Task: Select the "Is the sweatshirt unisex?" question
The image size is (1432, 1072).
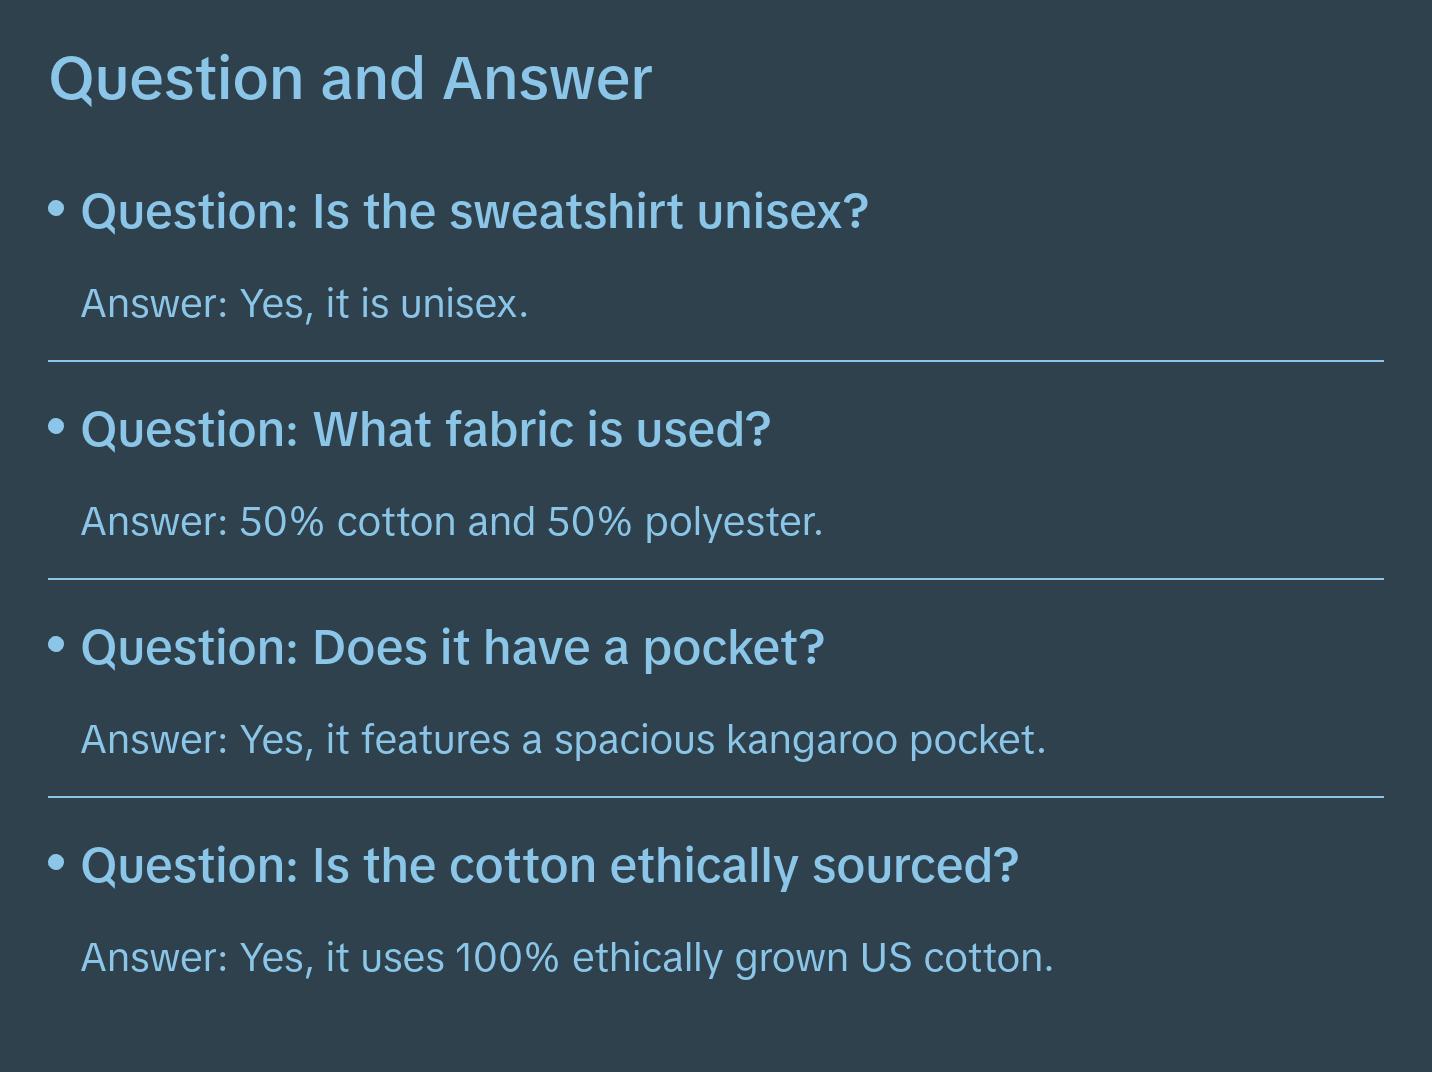Action: (x=474, y=212)
